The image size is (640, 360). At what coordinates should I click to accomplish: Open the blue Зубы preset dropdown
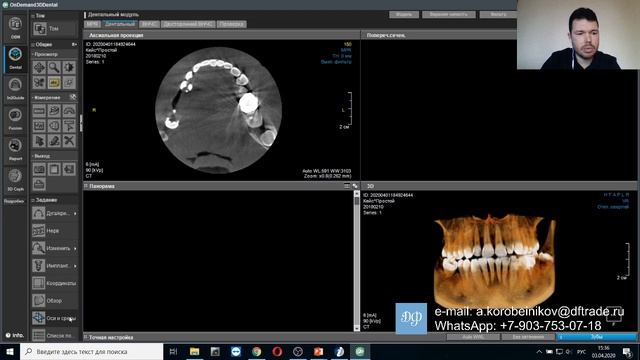click(x=596, y=337)
